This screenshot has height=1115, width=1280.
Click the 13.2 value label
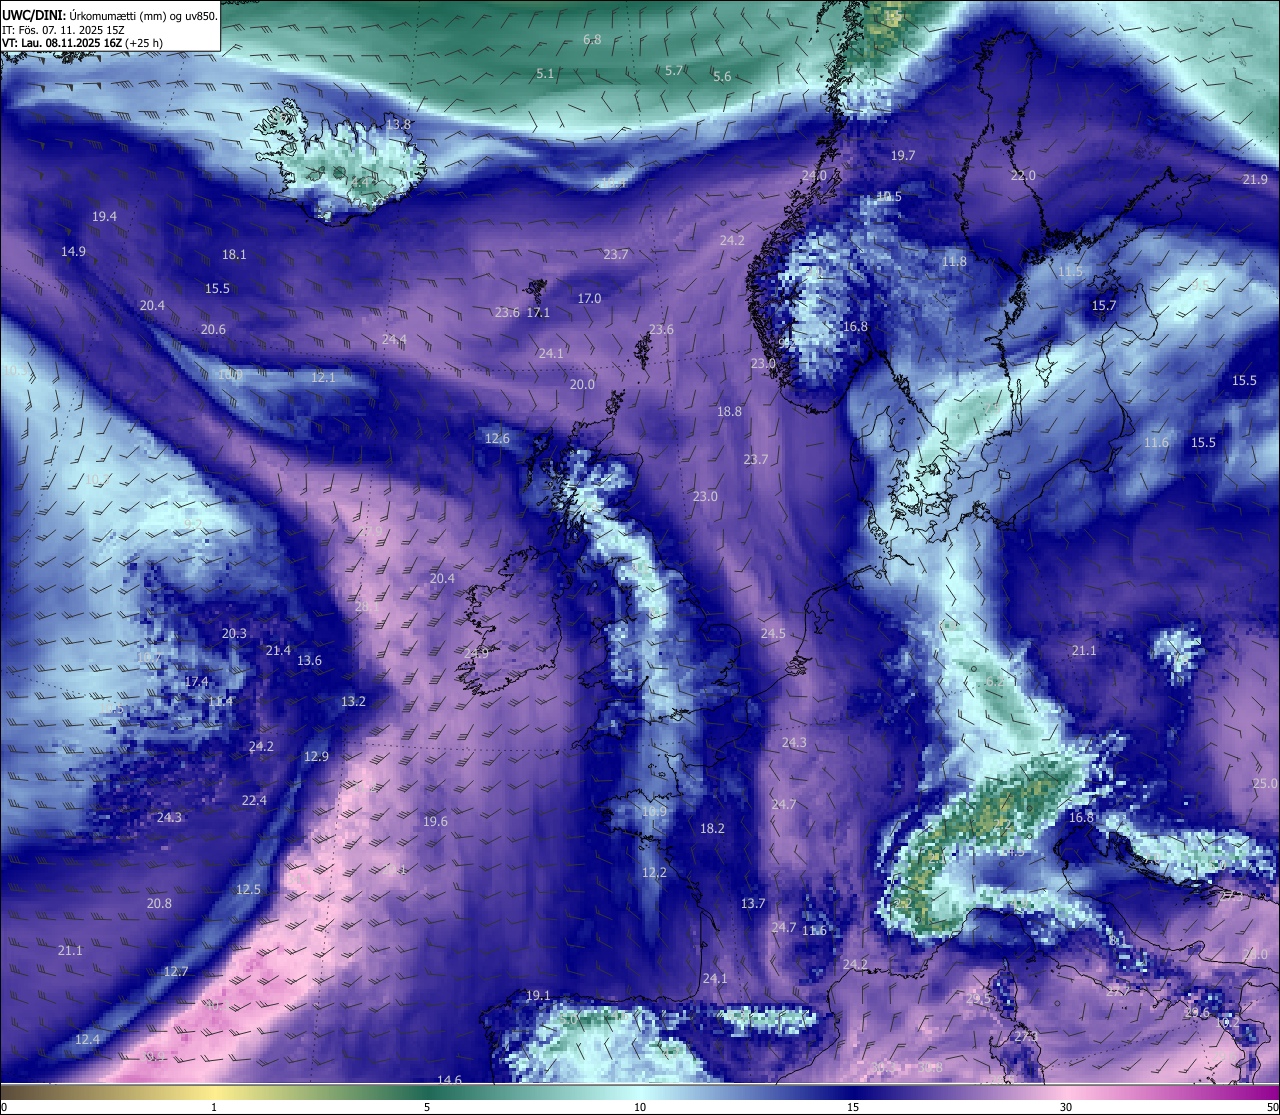353,702
